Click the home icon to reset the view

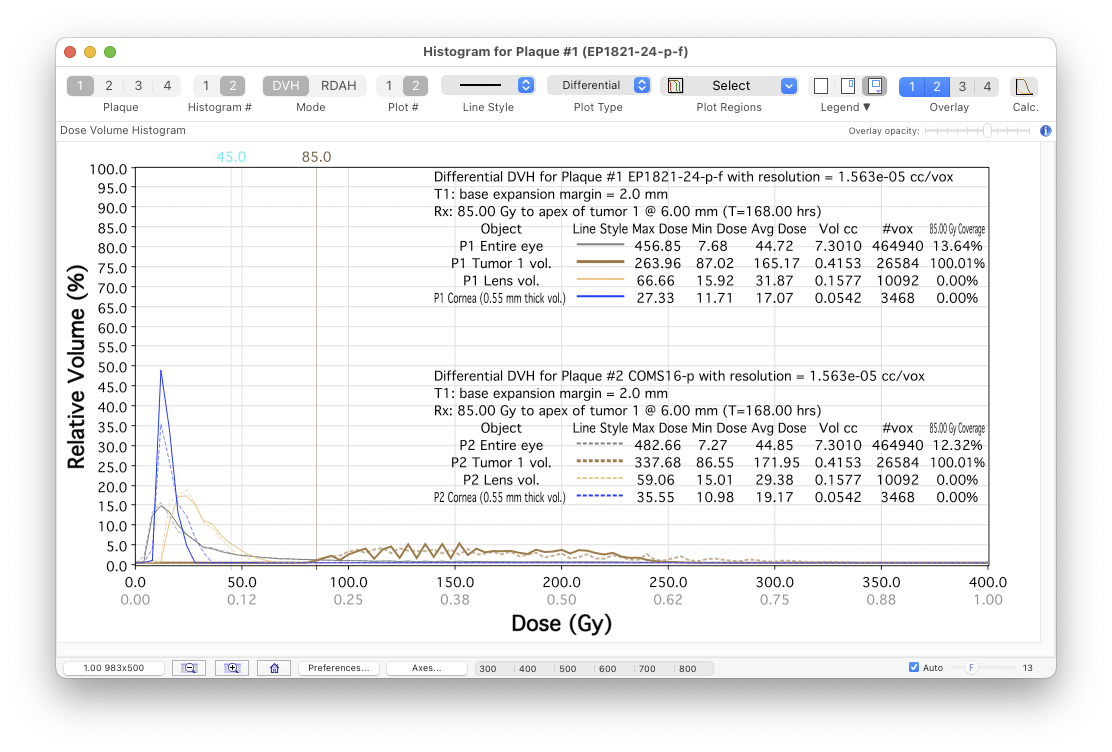(x=273, y=667)
